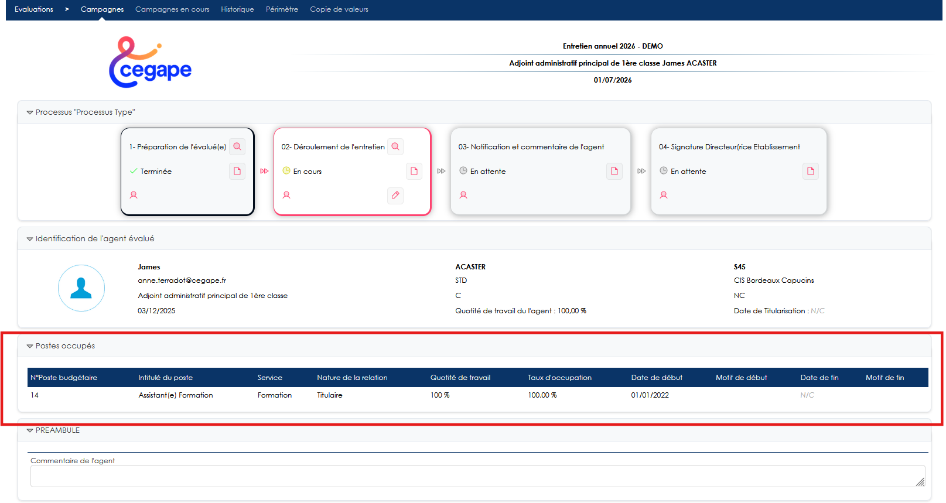Open the Copie de valeurs tab
Image resolution: width=946 pixels, height=503 pixels.
339,10
